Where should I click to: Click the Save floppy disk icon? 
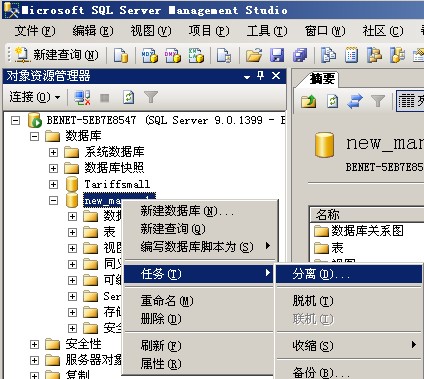tap(277, 55)
